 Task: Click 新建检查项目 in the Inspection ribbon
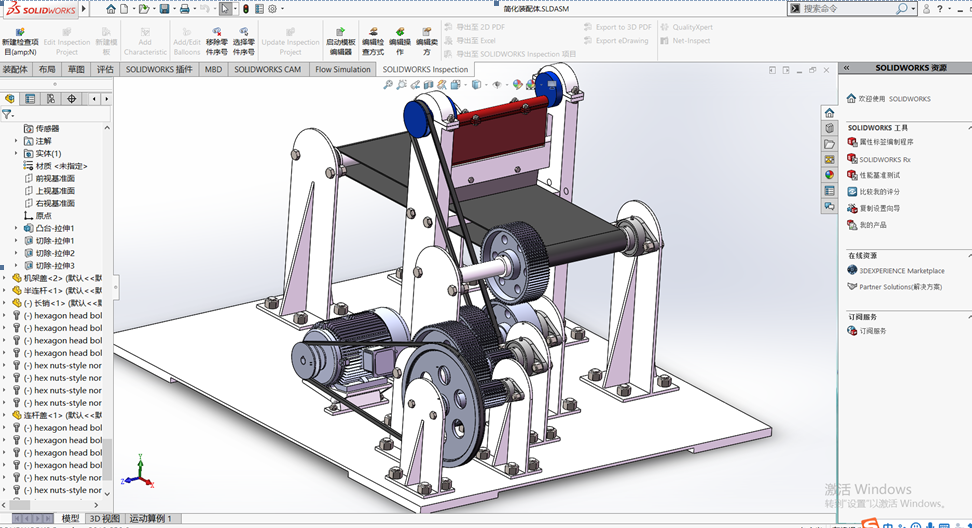tap(20, 42)
